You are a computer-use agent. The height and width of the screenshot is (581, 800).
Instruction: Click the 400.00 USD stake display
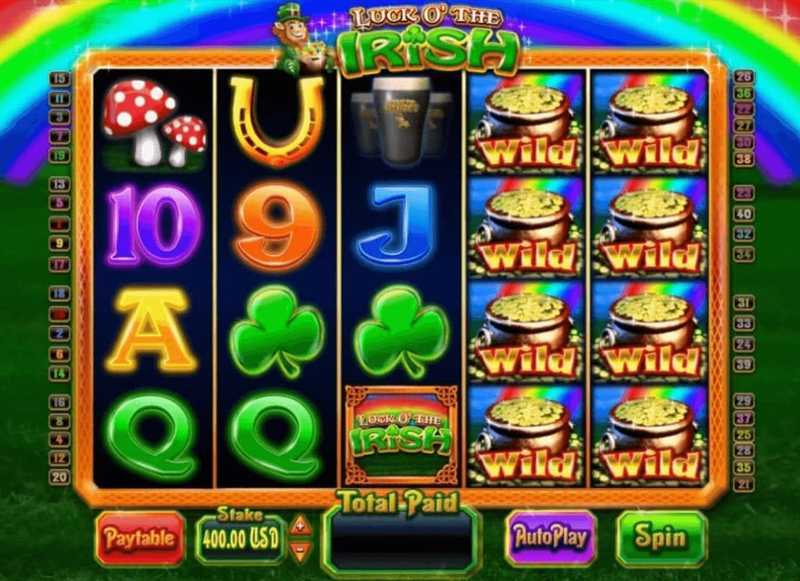pyautogui.click(x=241, y=539)
